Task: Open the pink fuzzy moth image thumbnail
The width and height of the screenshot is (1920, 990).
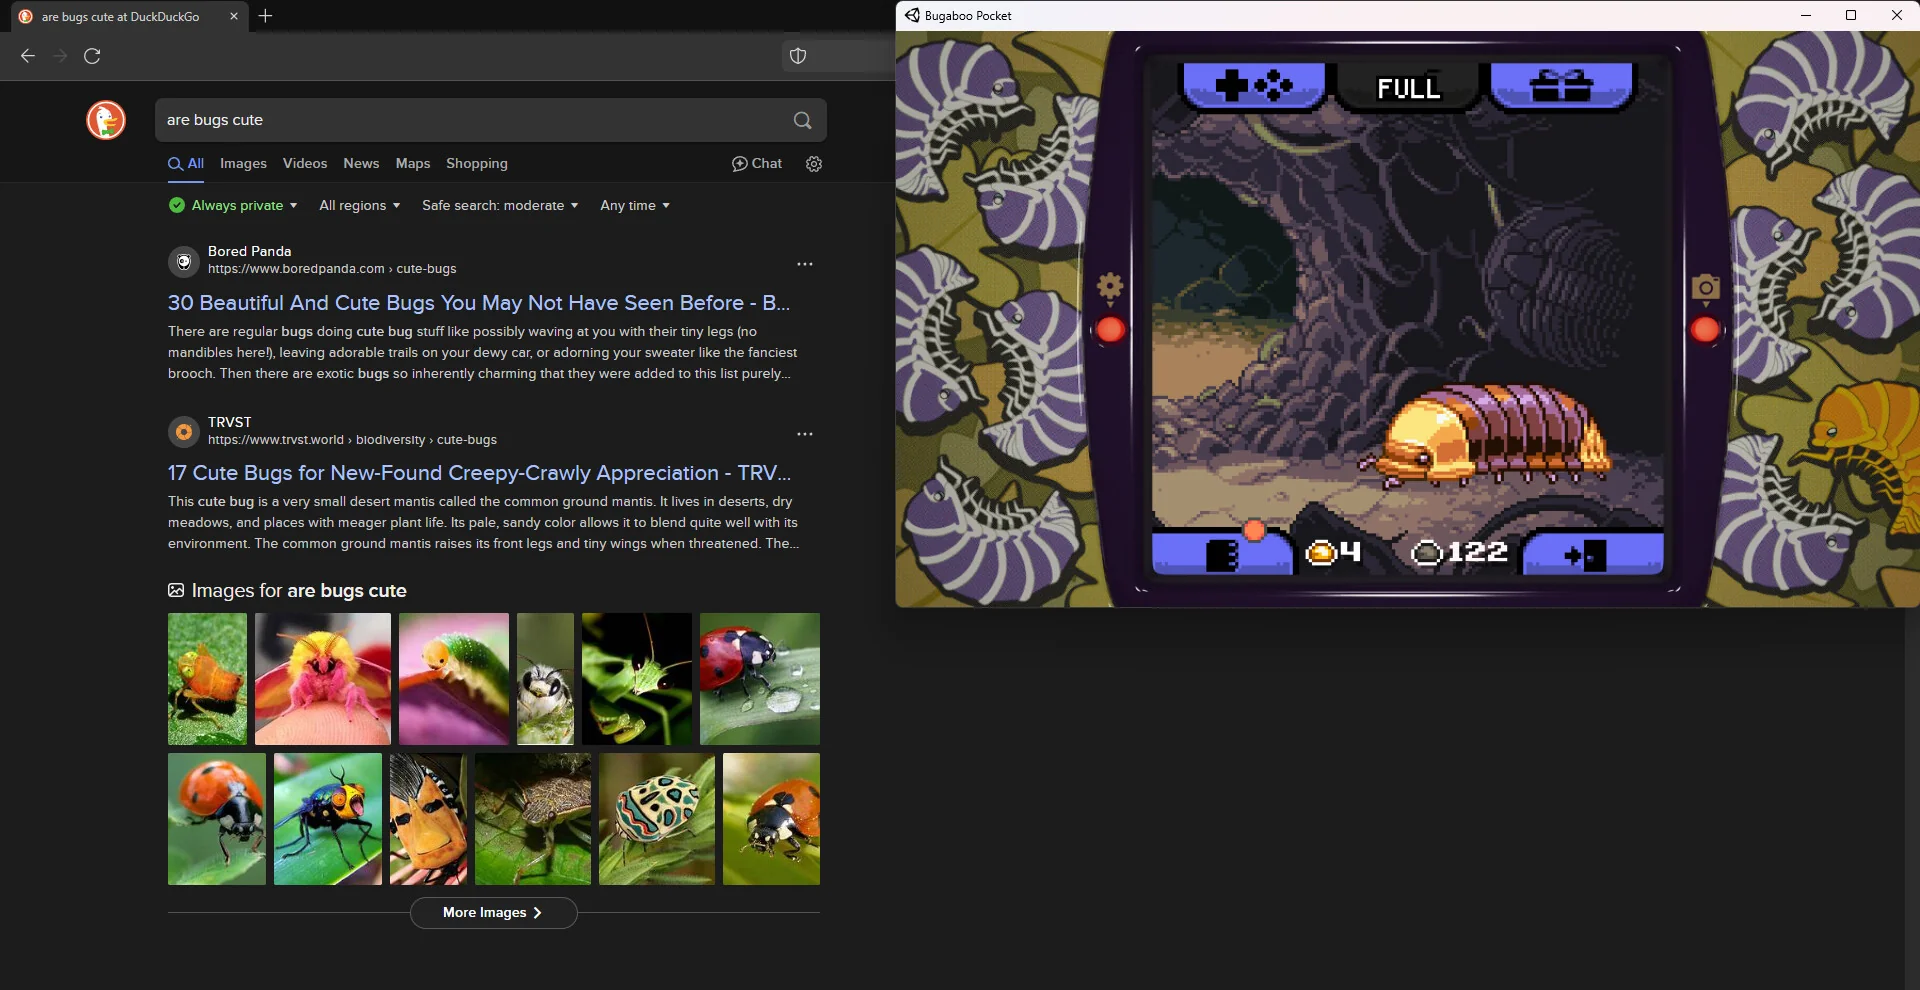Action: [x=322, y=679]
